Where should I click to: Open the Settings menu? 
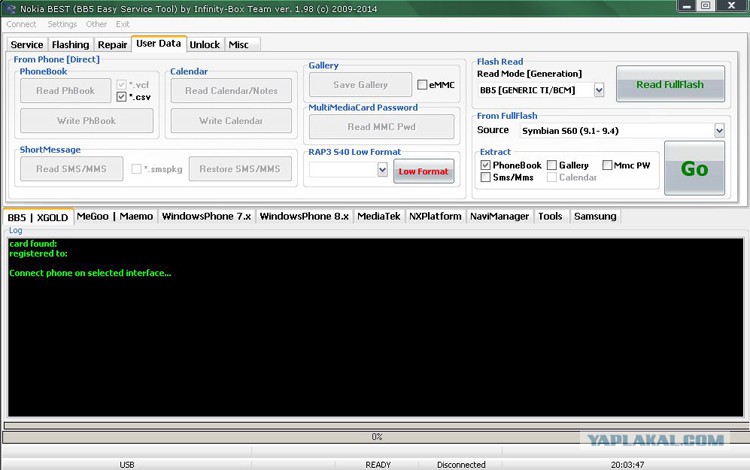62,24
